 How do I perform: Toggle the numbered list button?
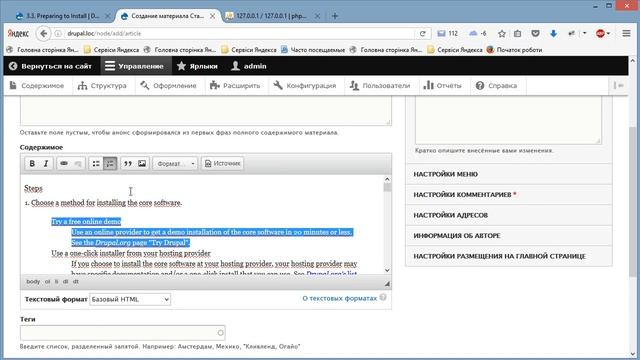point(110,164)
